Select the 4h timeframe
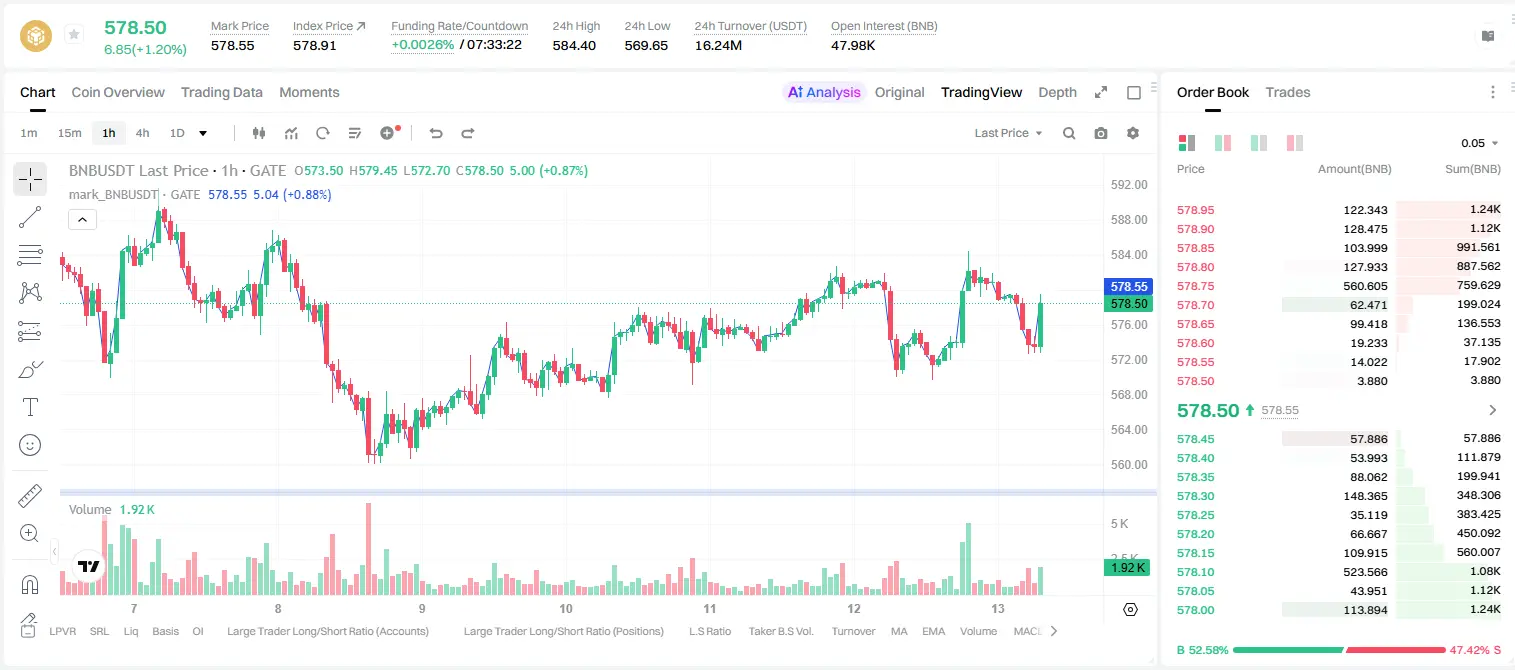The height and width of the screenshot is (670, 1515). (x=143, y=133)
